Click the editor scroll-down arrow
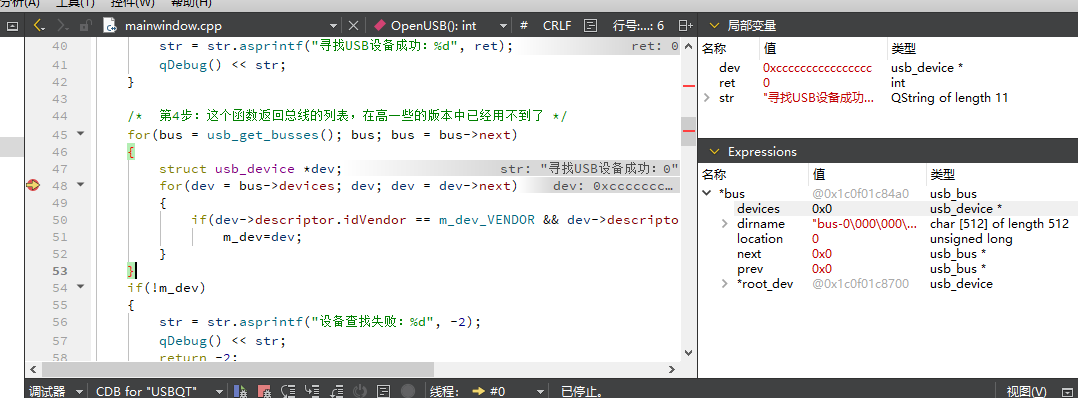The width and height of the screenshot is (1078, 398). tap(688, 353)
